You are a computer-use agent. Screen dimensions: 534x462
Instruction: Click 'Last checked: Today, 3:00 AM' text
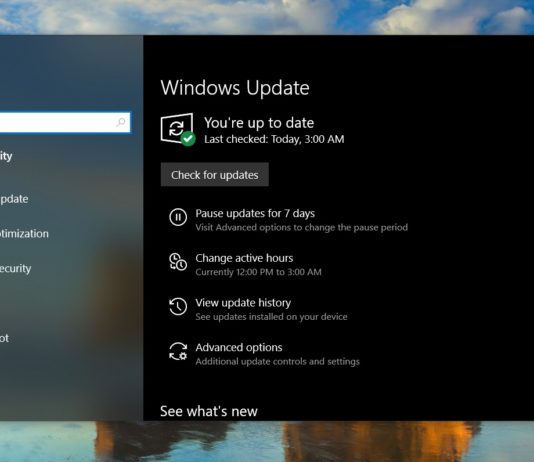[x=274, y=139]
